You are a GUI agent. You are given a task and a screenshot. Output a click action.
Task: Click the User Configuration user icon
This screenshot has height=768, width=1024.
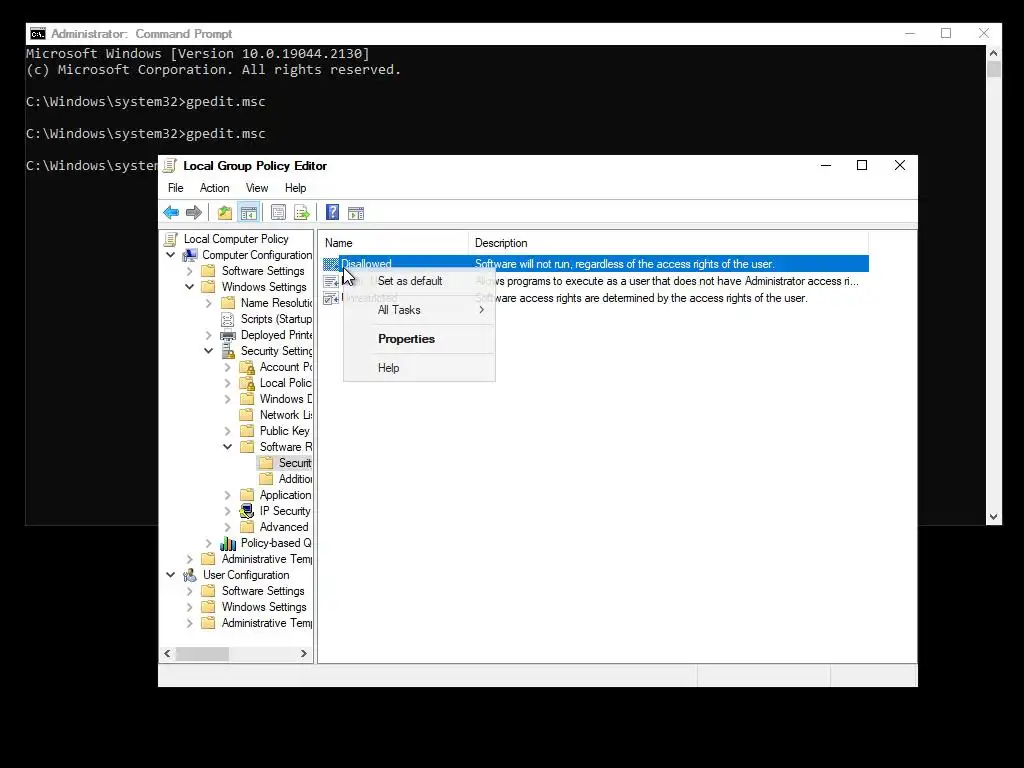pyautogui.click(x=190, y=575)
